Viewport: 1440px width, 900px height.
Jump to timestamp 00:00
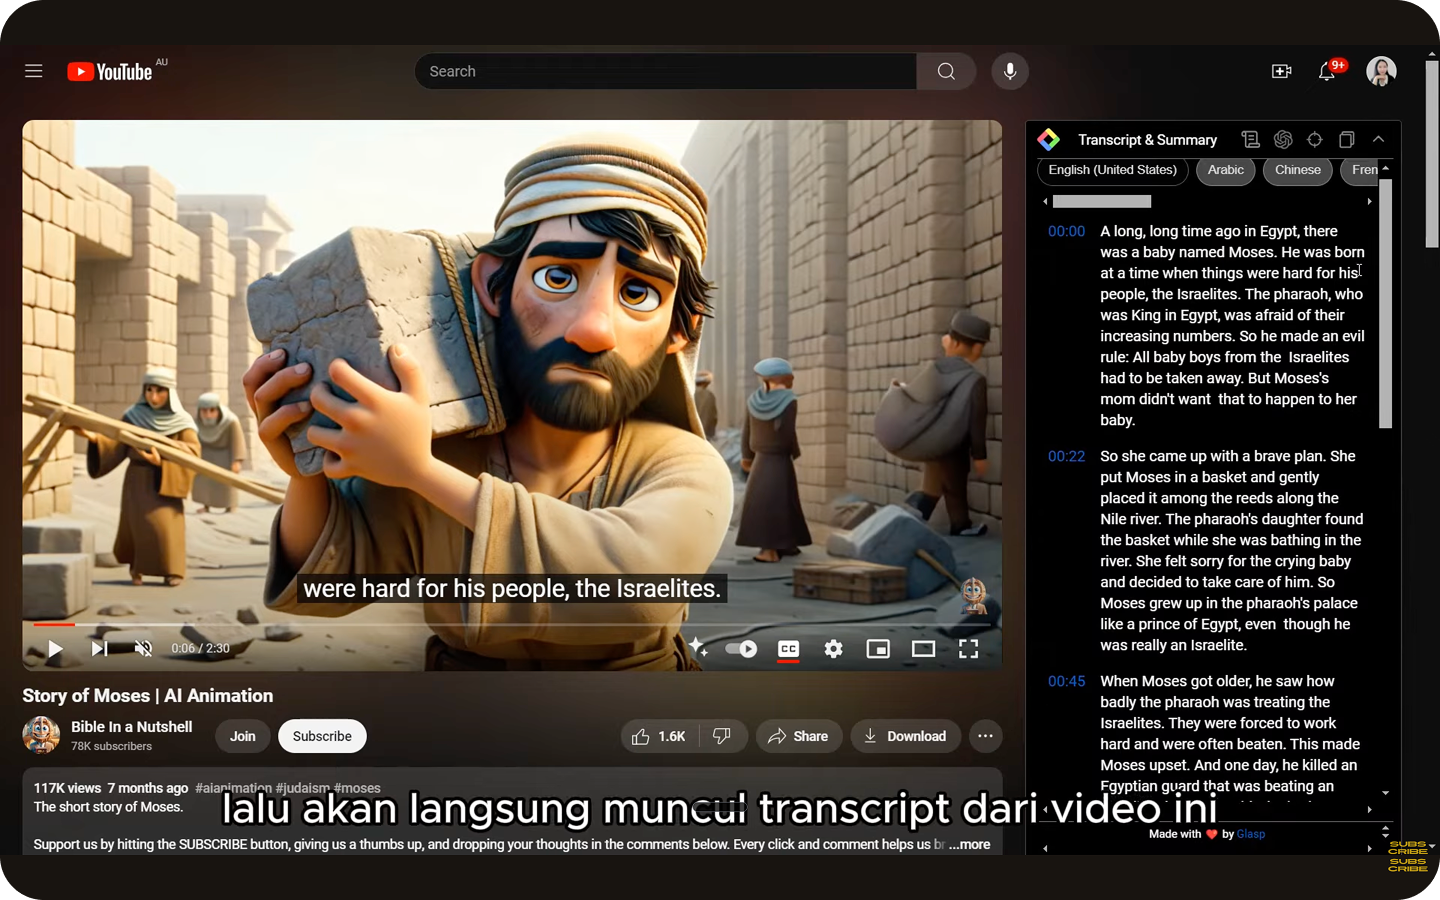click(1066, 231)
